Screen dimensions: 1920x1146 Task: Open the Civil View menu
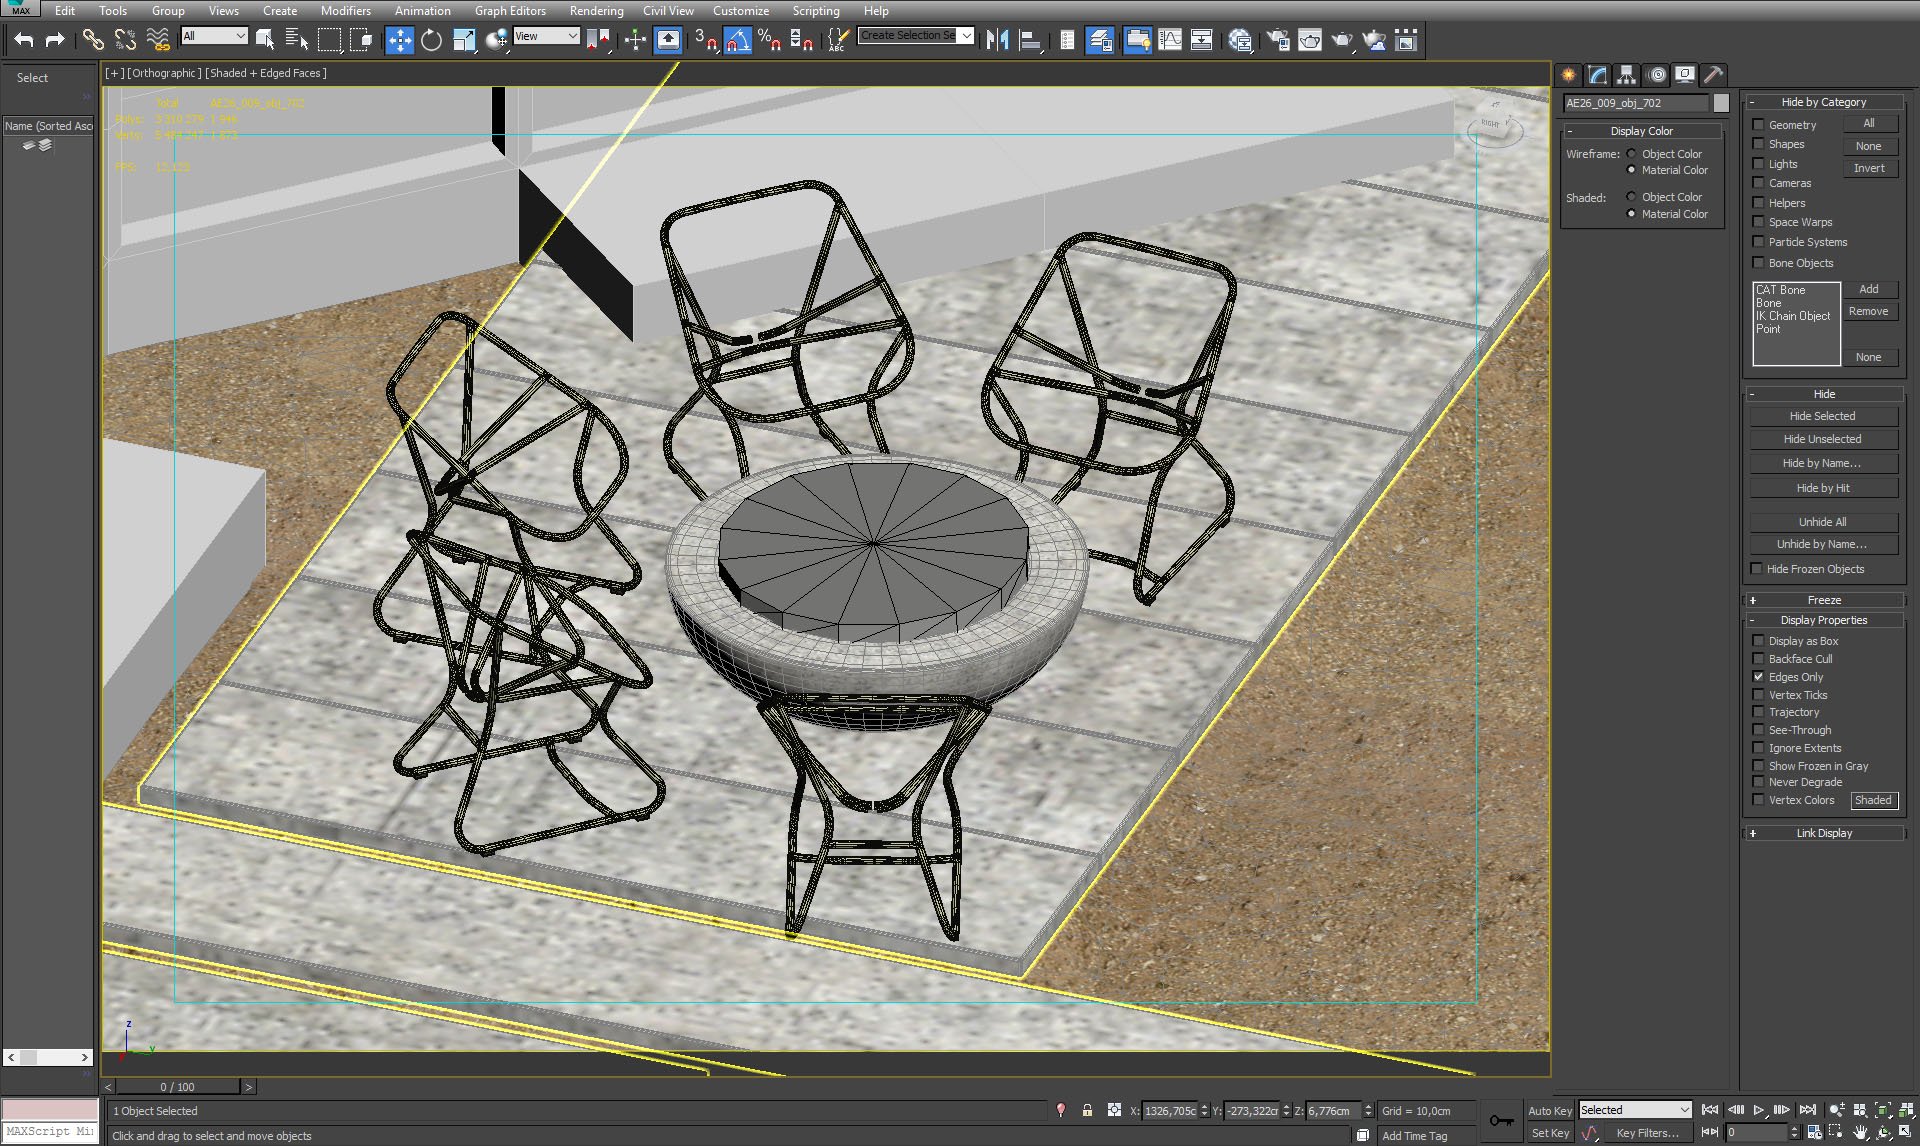(x=668, y=11)
